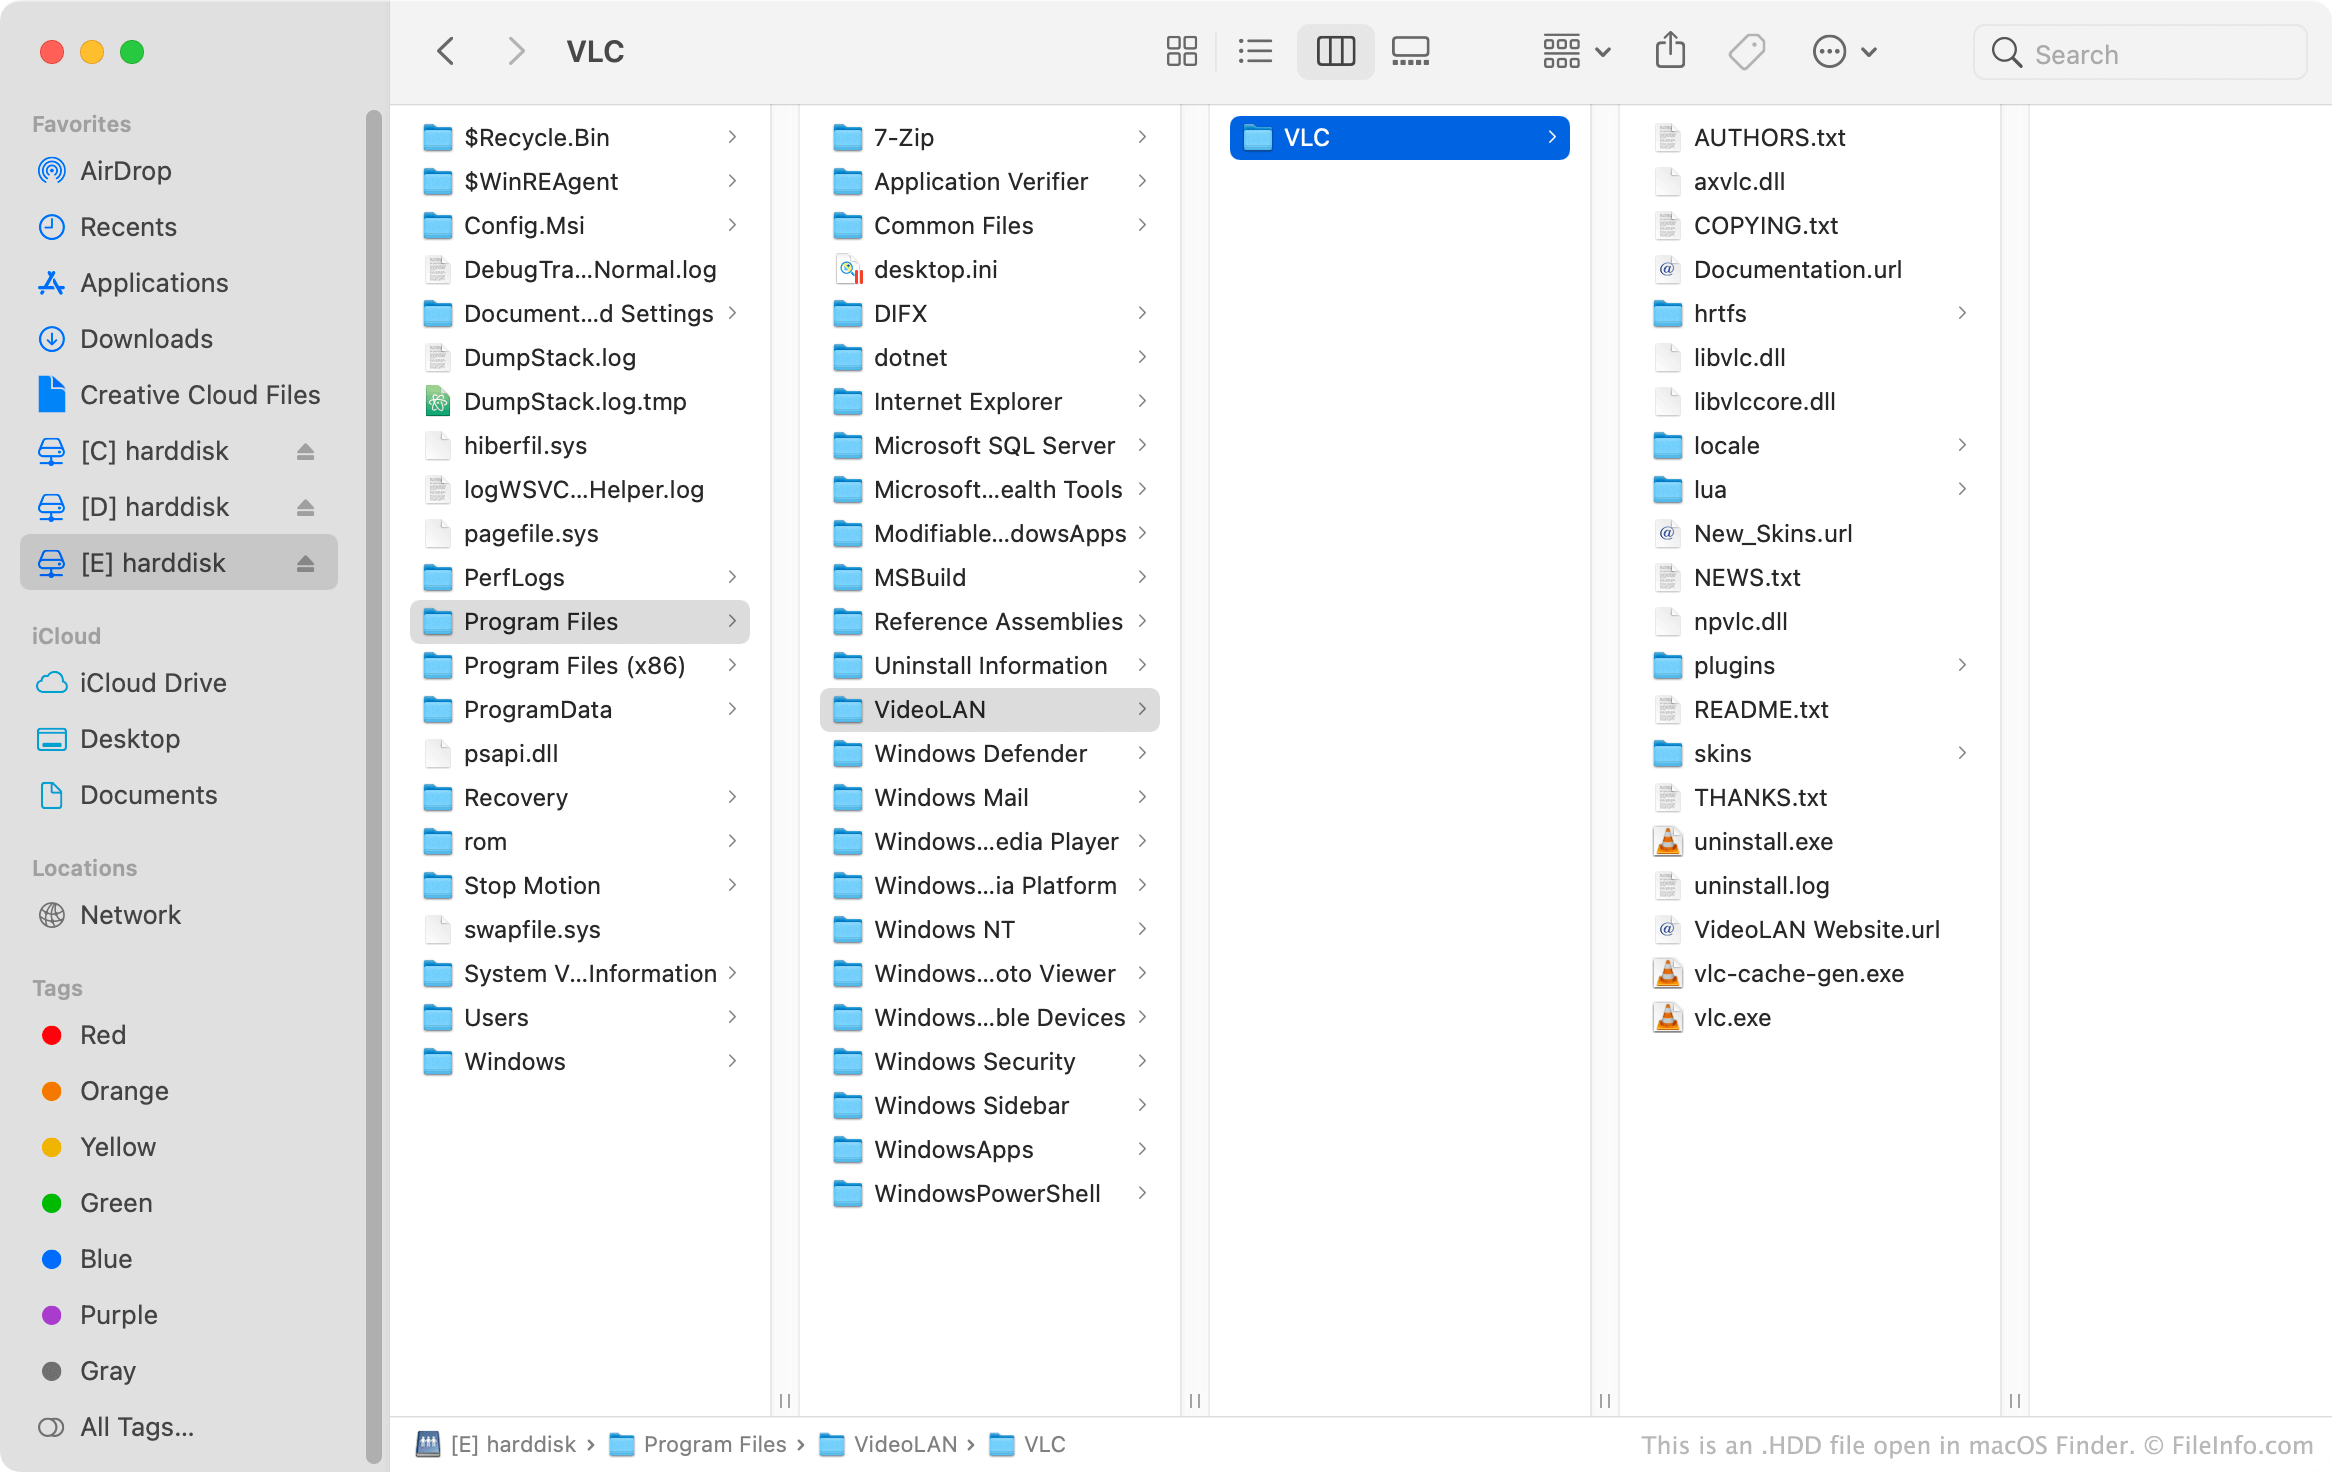Switch to list view
This screenshot has width=2332, height=1472.
pos(1255,51)
